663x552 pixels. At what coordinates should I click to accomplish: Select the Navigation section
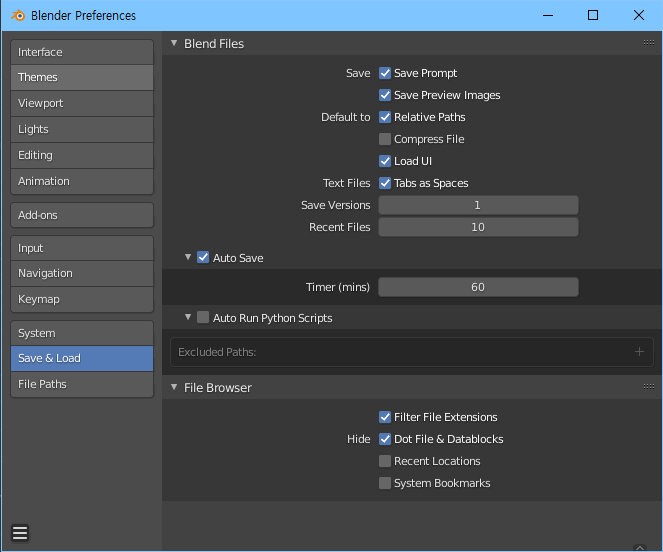click(x=82, y=274)
